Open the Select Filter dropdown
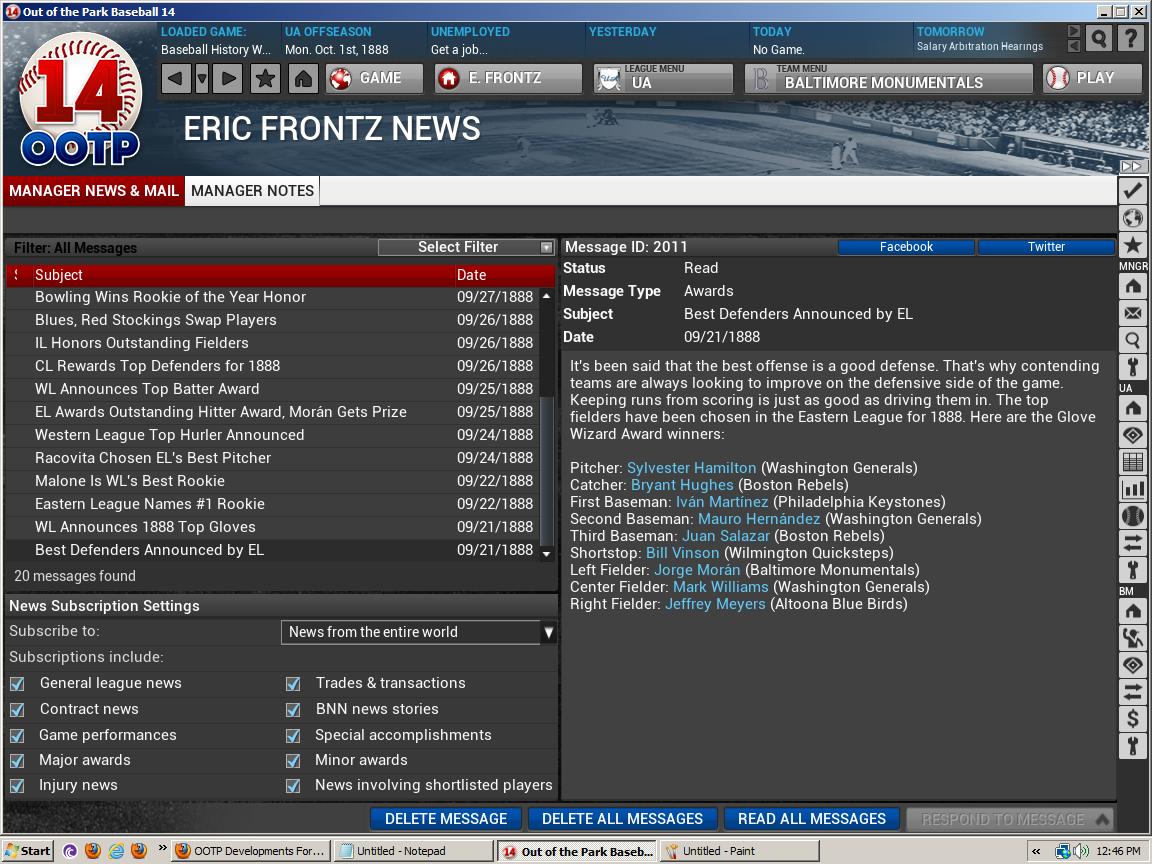This screenshot has width=1152, height=864. pos(466,247)
